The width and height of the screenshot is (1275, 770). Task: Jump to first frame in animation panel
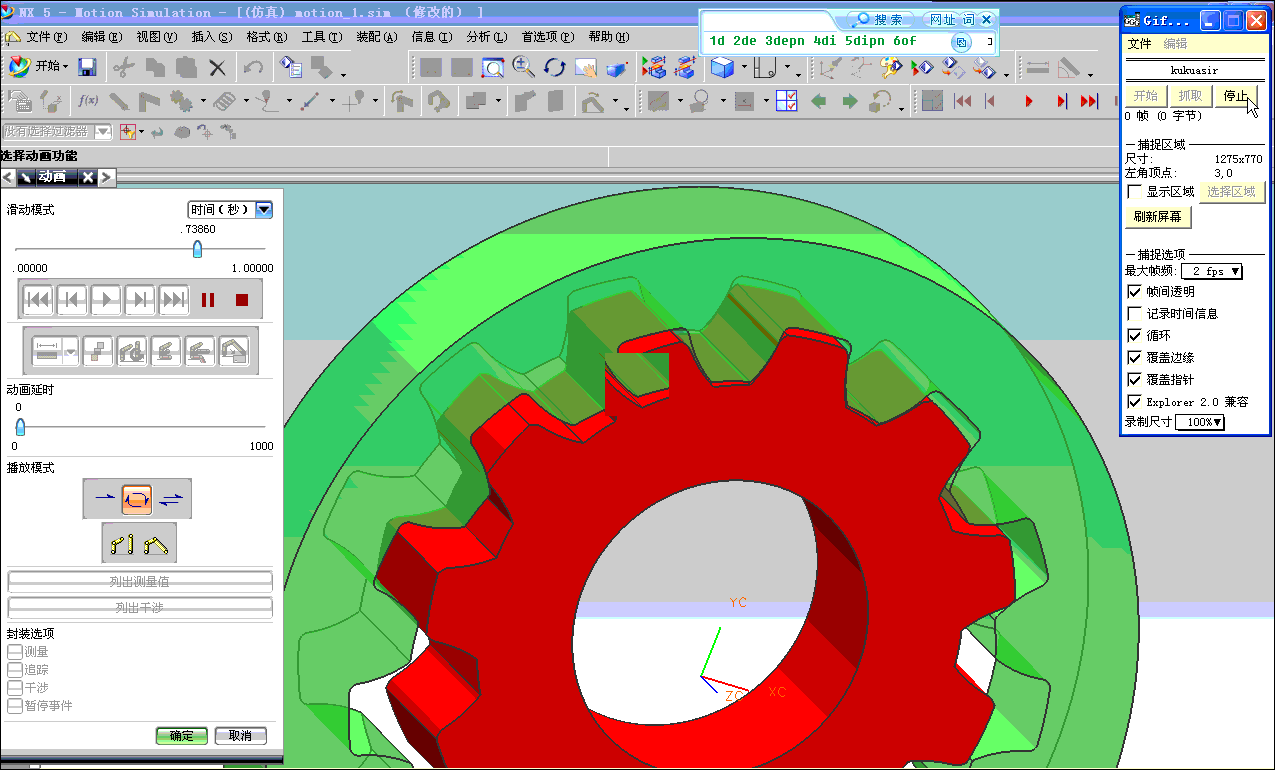38,299
